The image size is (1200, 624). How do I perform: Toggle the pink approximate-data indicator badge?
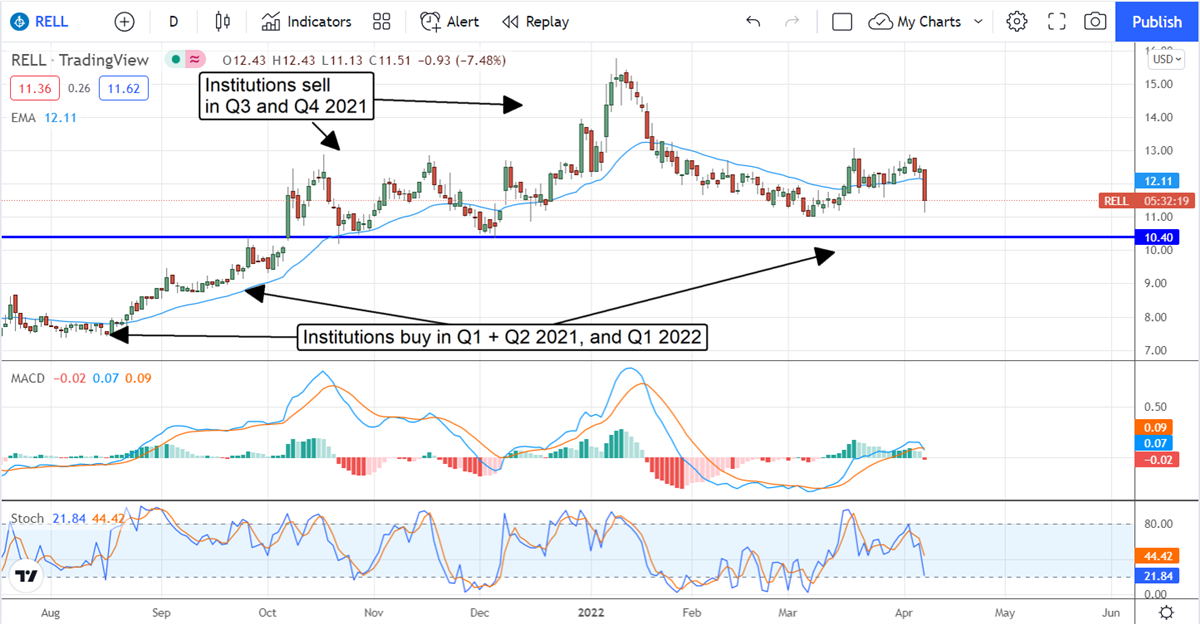[195, 60]
